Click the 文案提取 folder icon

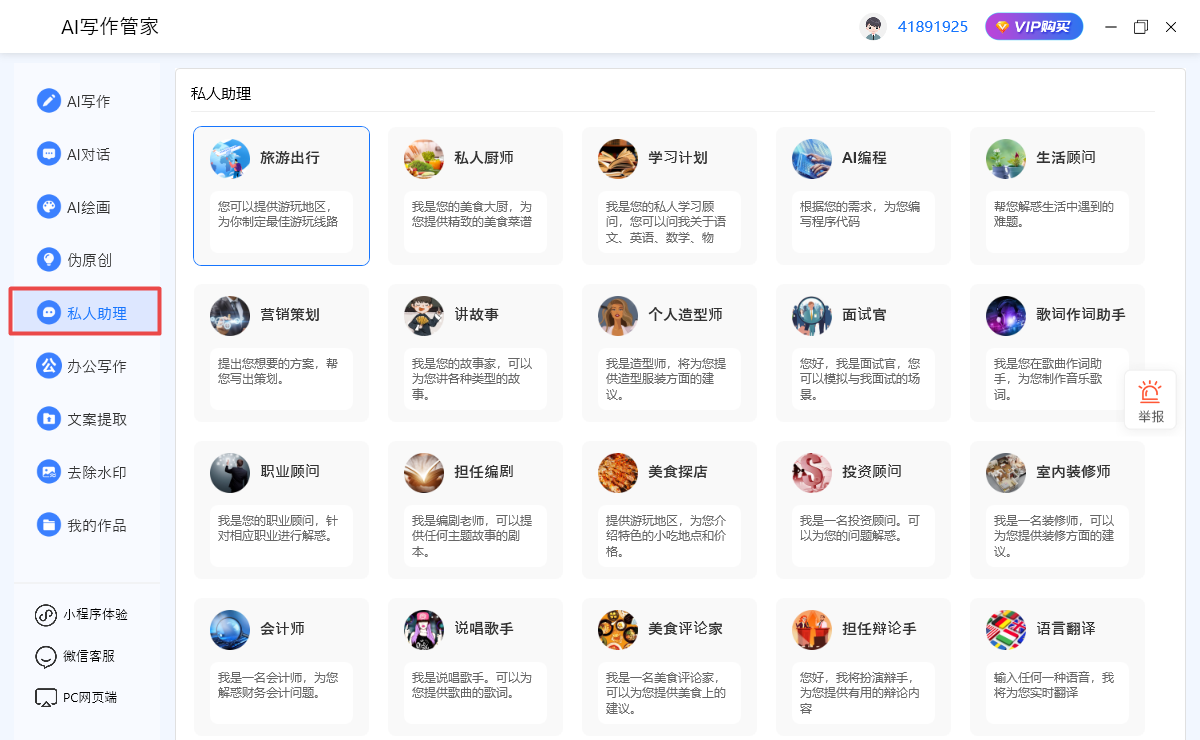[49, 419]
